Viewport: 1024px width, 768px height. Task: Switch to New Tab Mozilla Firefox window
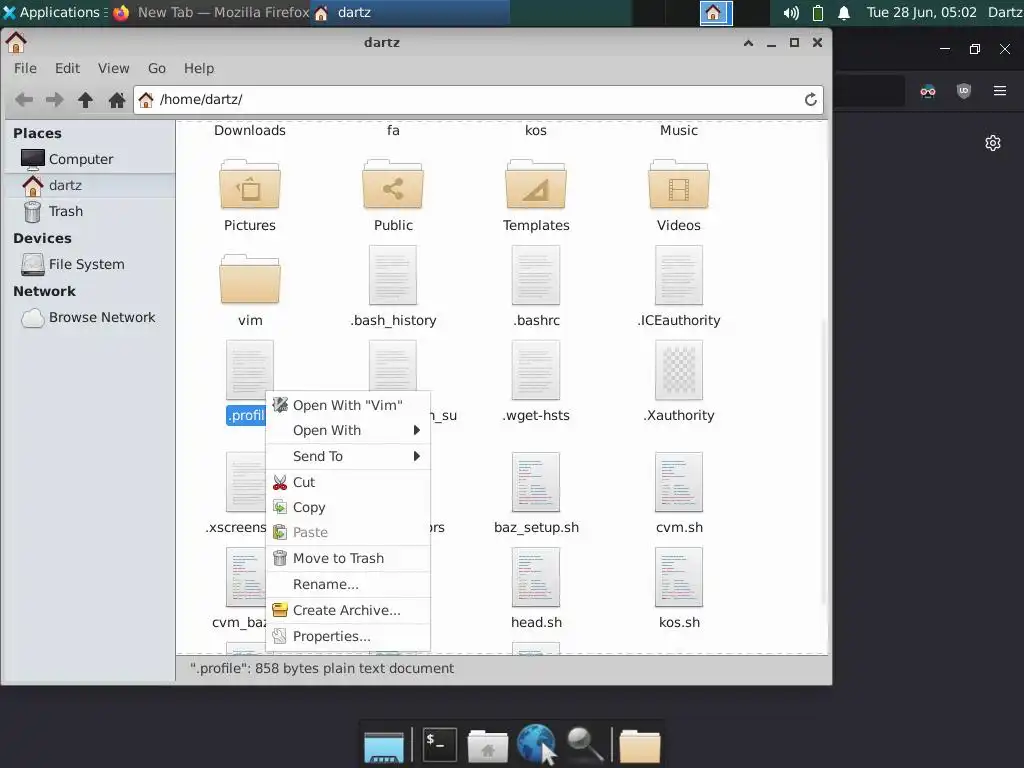[211, 12]
